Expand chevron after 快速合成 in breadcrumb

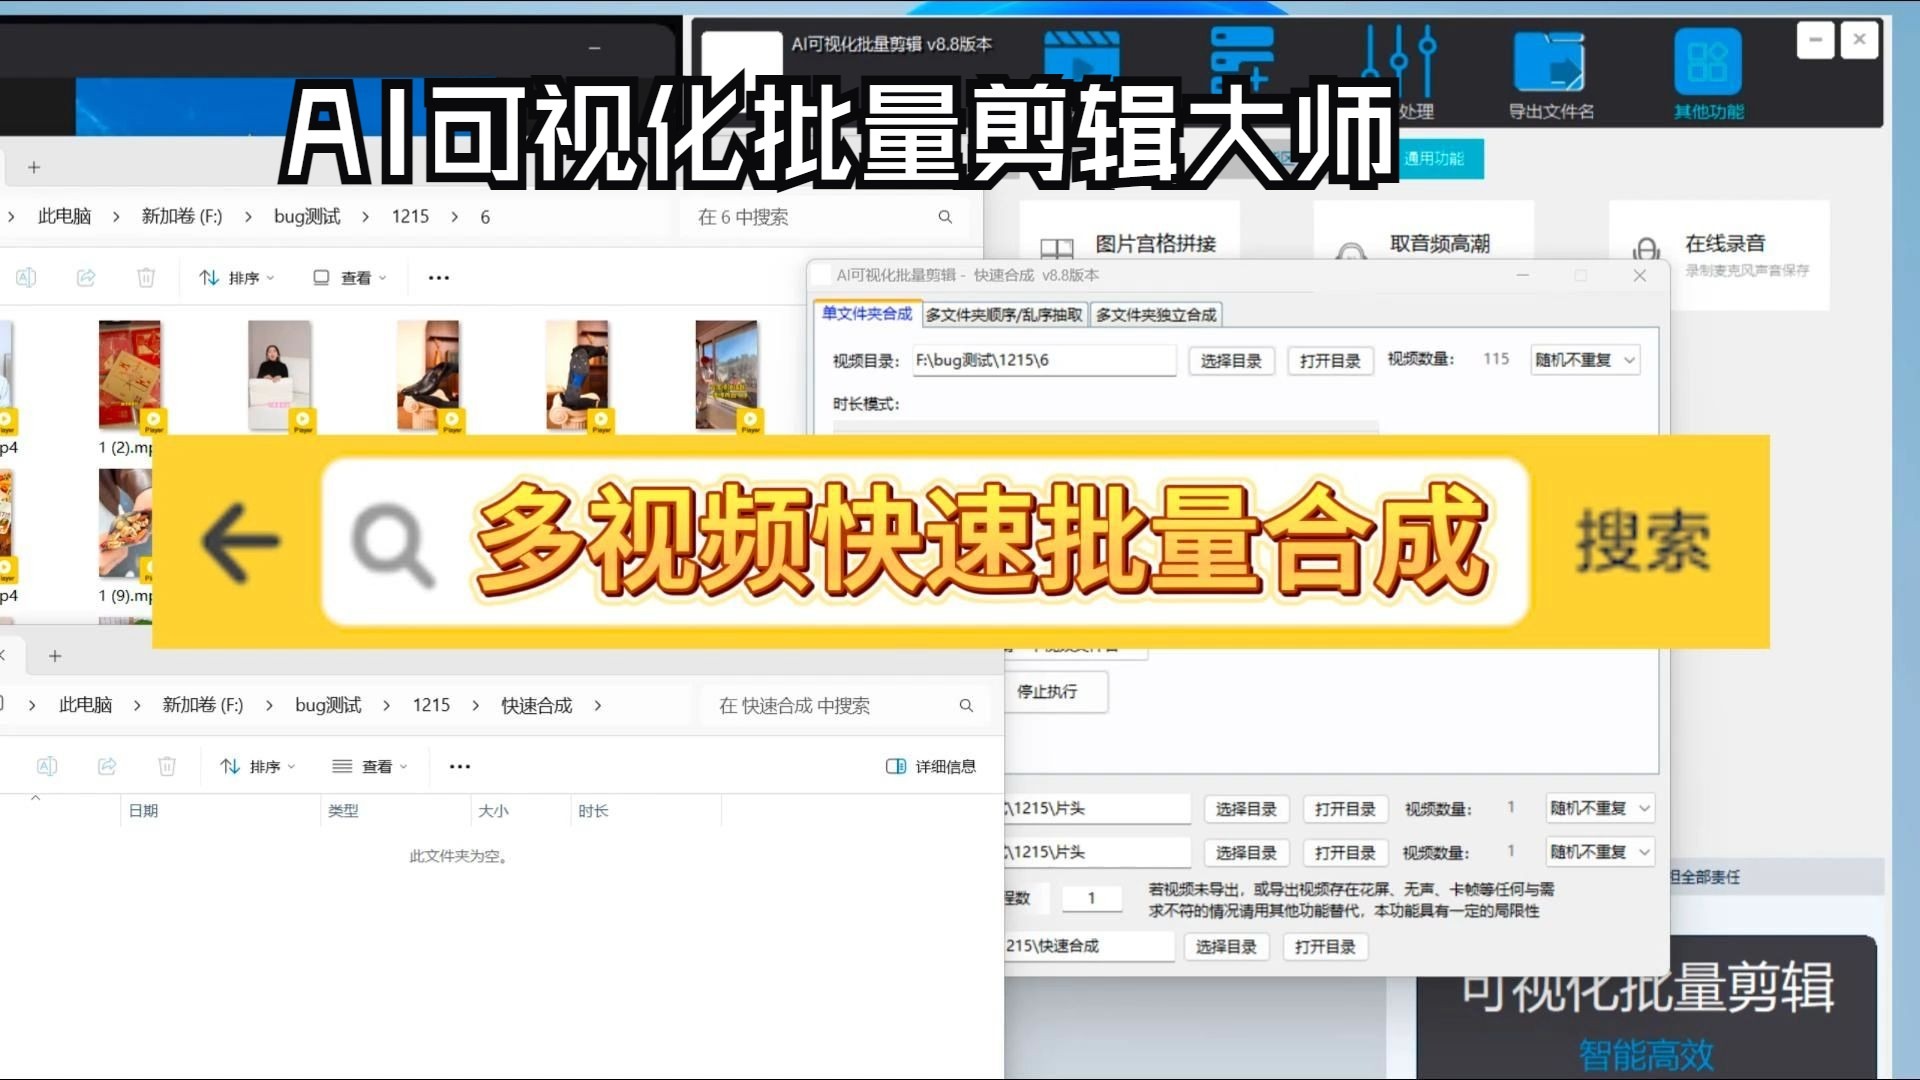coord(598,705)
